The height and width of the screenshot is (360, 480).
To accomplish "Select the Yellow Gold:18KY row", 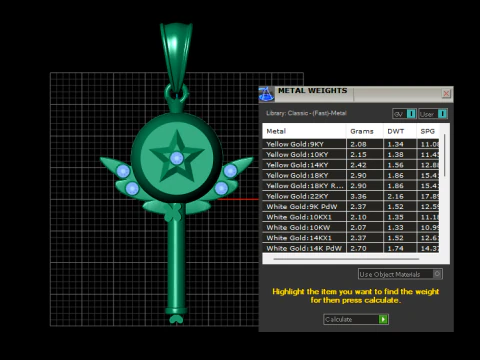I will [x=351, y=175].
